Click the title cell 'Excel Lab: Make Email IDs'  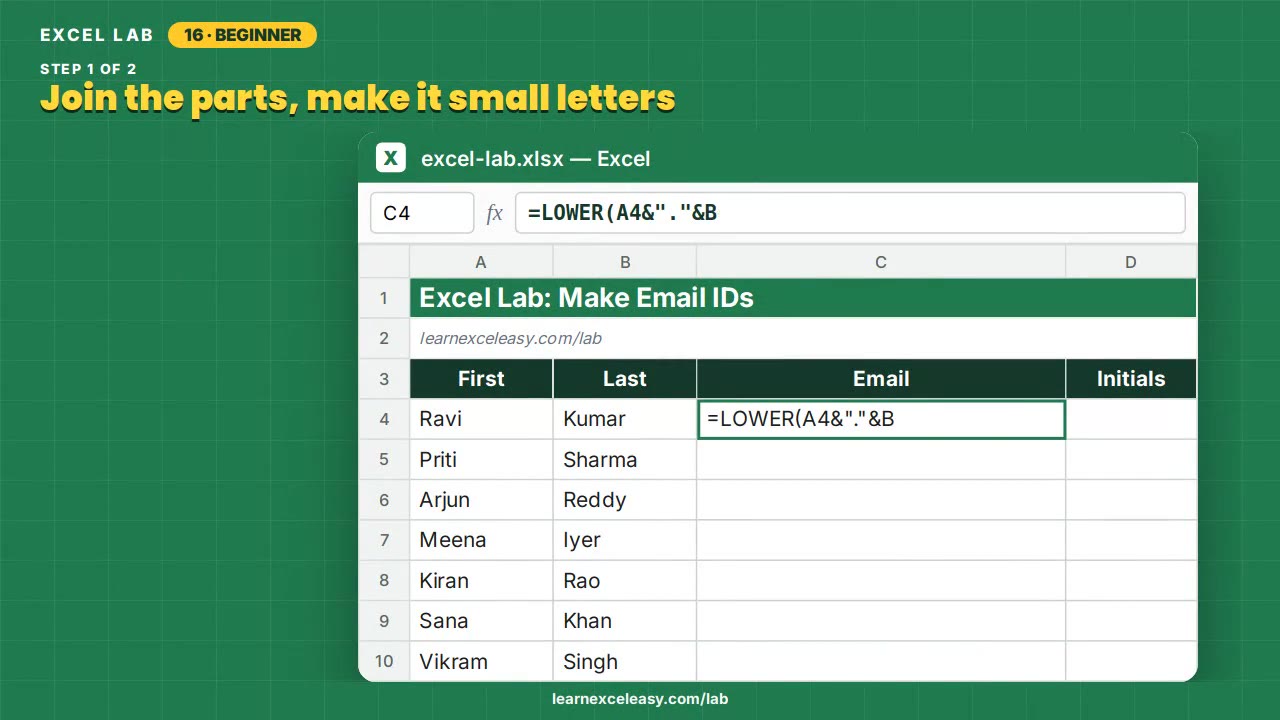coord(803,298)
